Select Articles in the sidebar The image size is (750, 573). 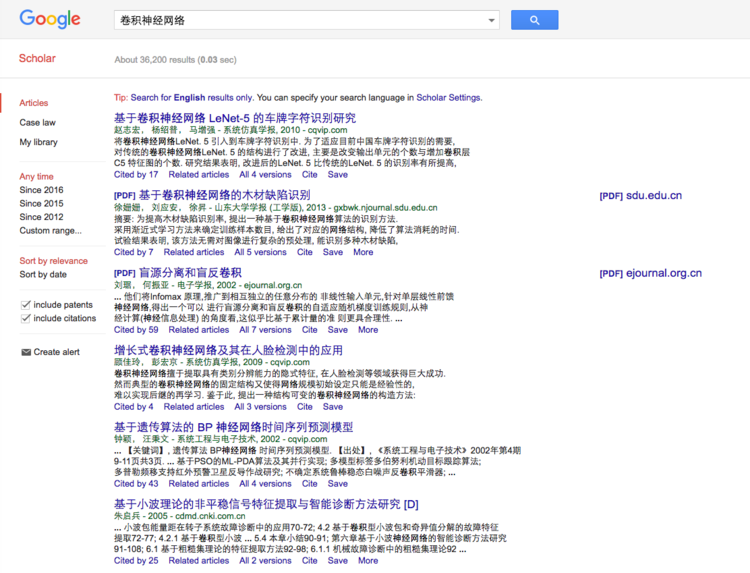coord(33,103)
